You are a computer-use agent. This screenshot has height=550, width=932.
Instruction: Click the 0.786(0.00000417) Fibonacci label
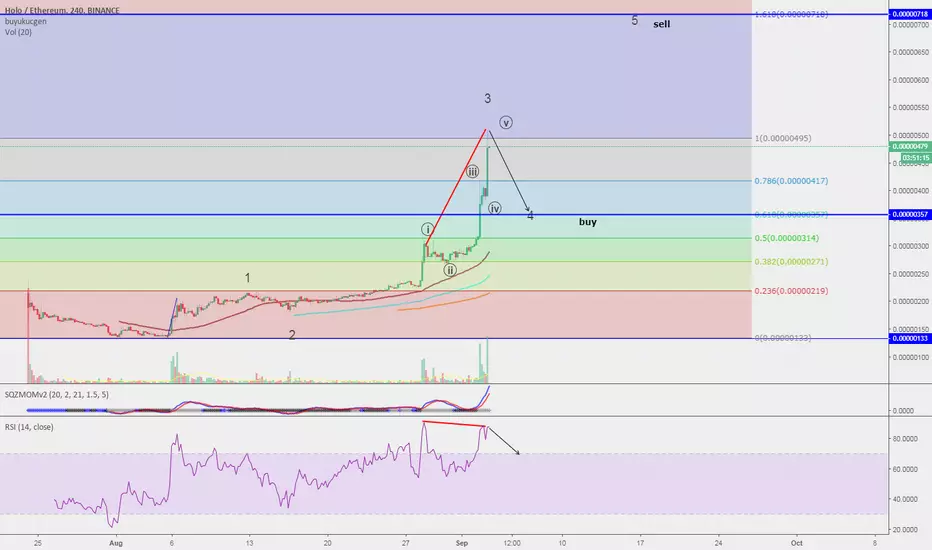791,181
